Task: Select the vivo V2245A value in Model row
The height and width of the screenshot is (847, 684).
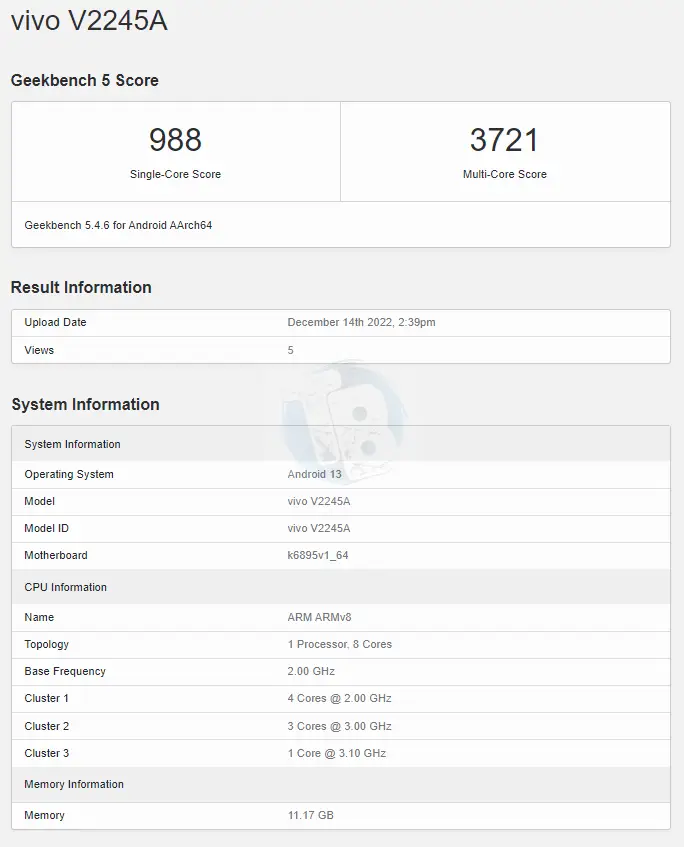Action: [319, 501]
